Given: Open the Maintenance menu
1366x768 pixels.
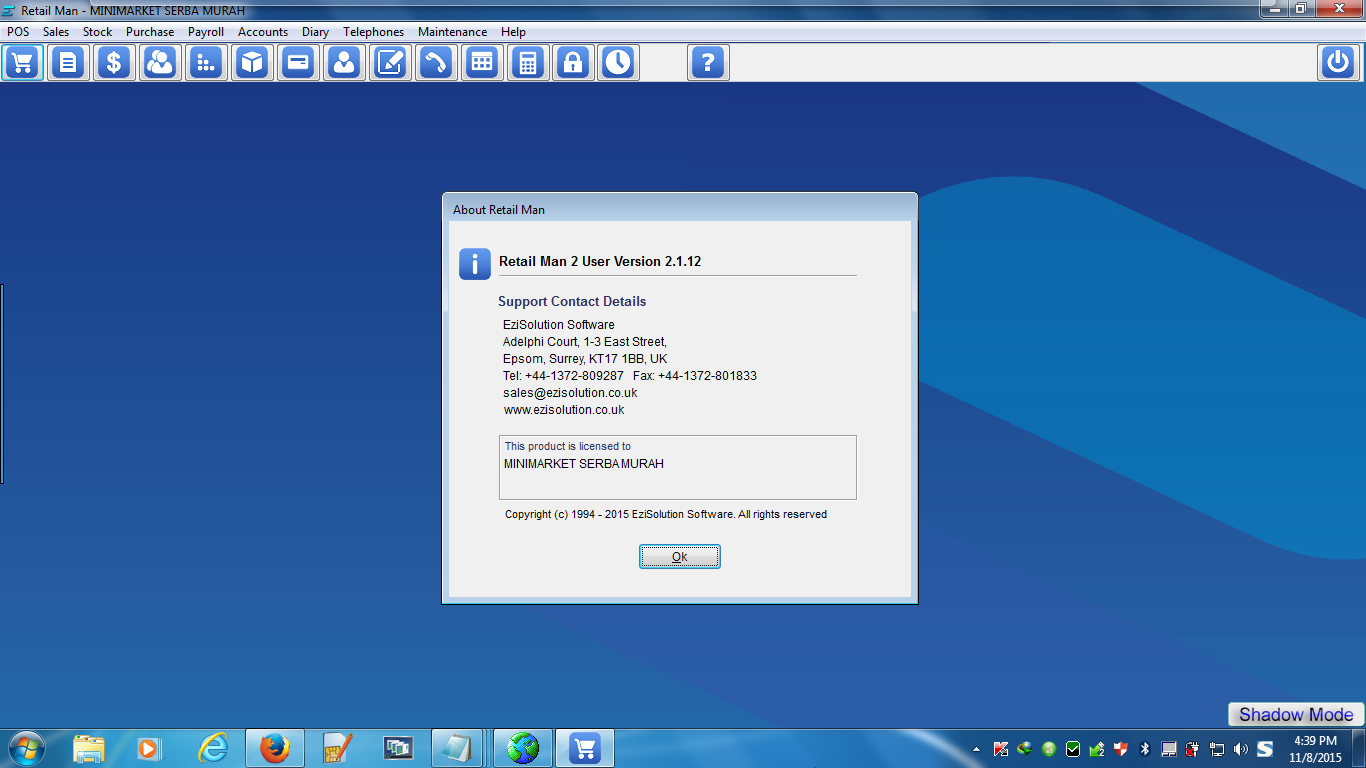Looking at the screenshot, I should (x=452, y=31).
